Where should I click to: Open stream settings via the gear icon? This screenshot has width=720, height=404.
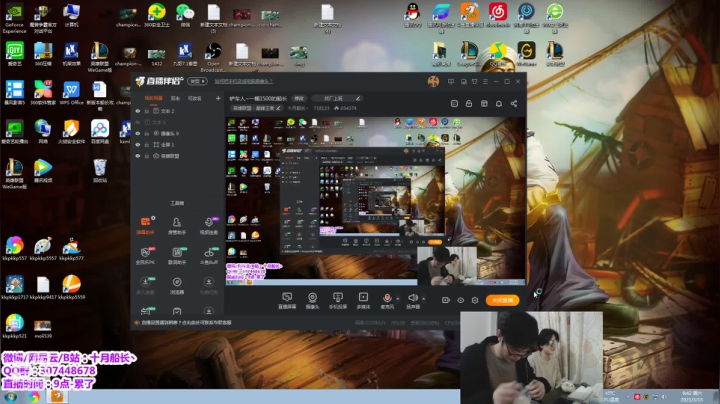coord(475,300)
